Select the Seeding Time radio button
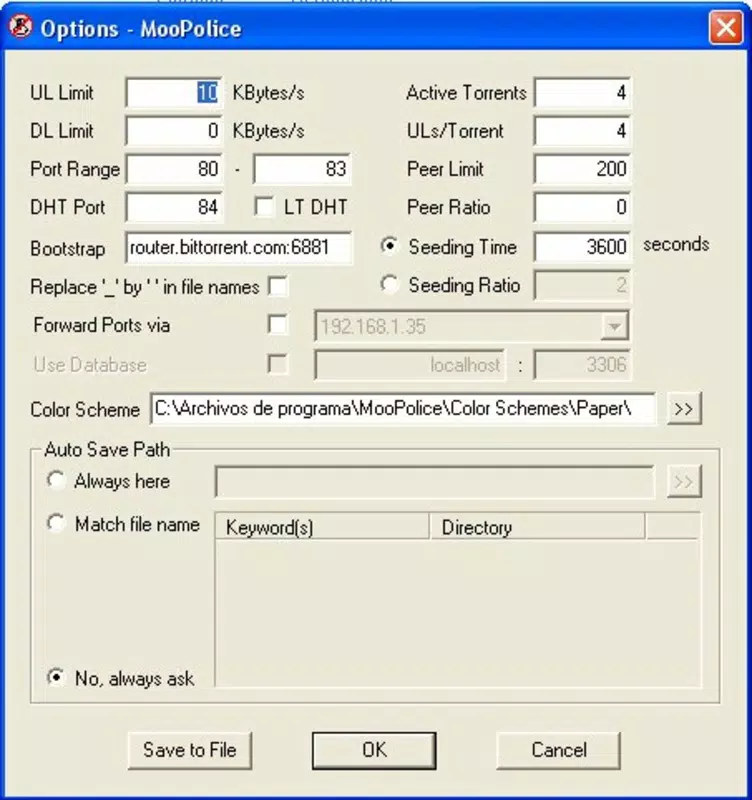 click(x=390, y=246)
